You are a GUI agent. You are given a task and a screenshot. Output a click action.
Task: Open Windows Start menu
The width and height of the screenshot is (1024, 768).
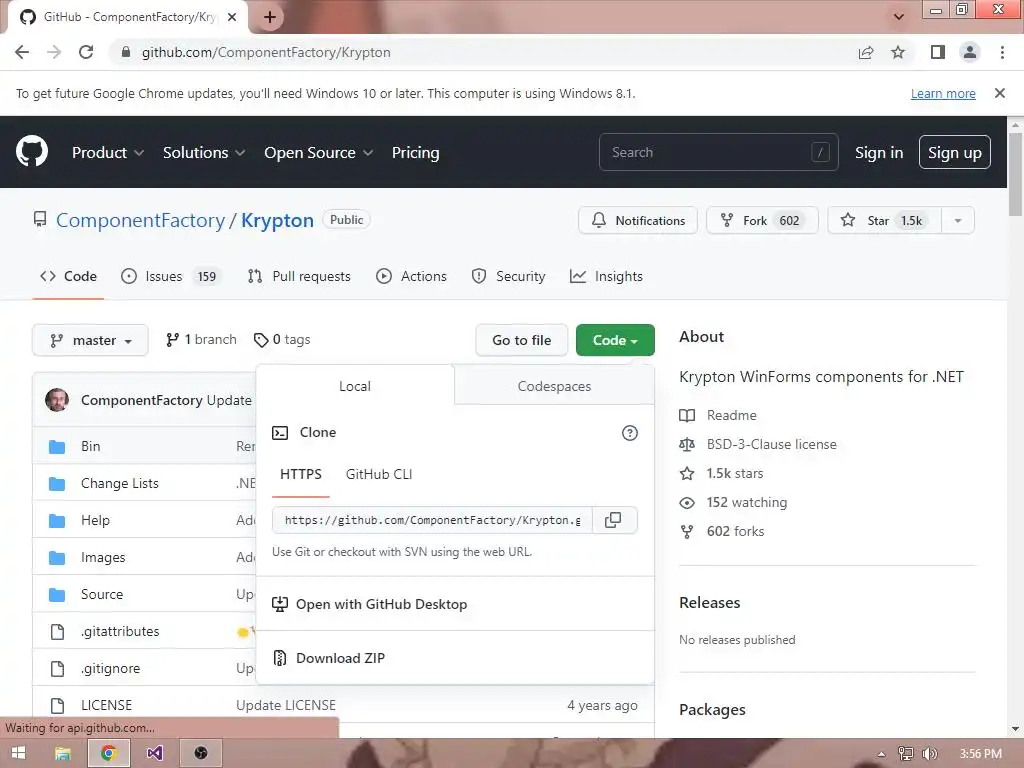[18, 753]
